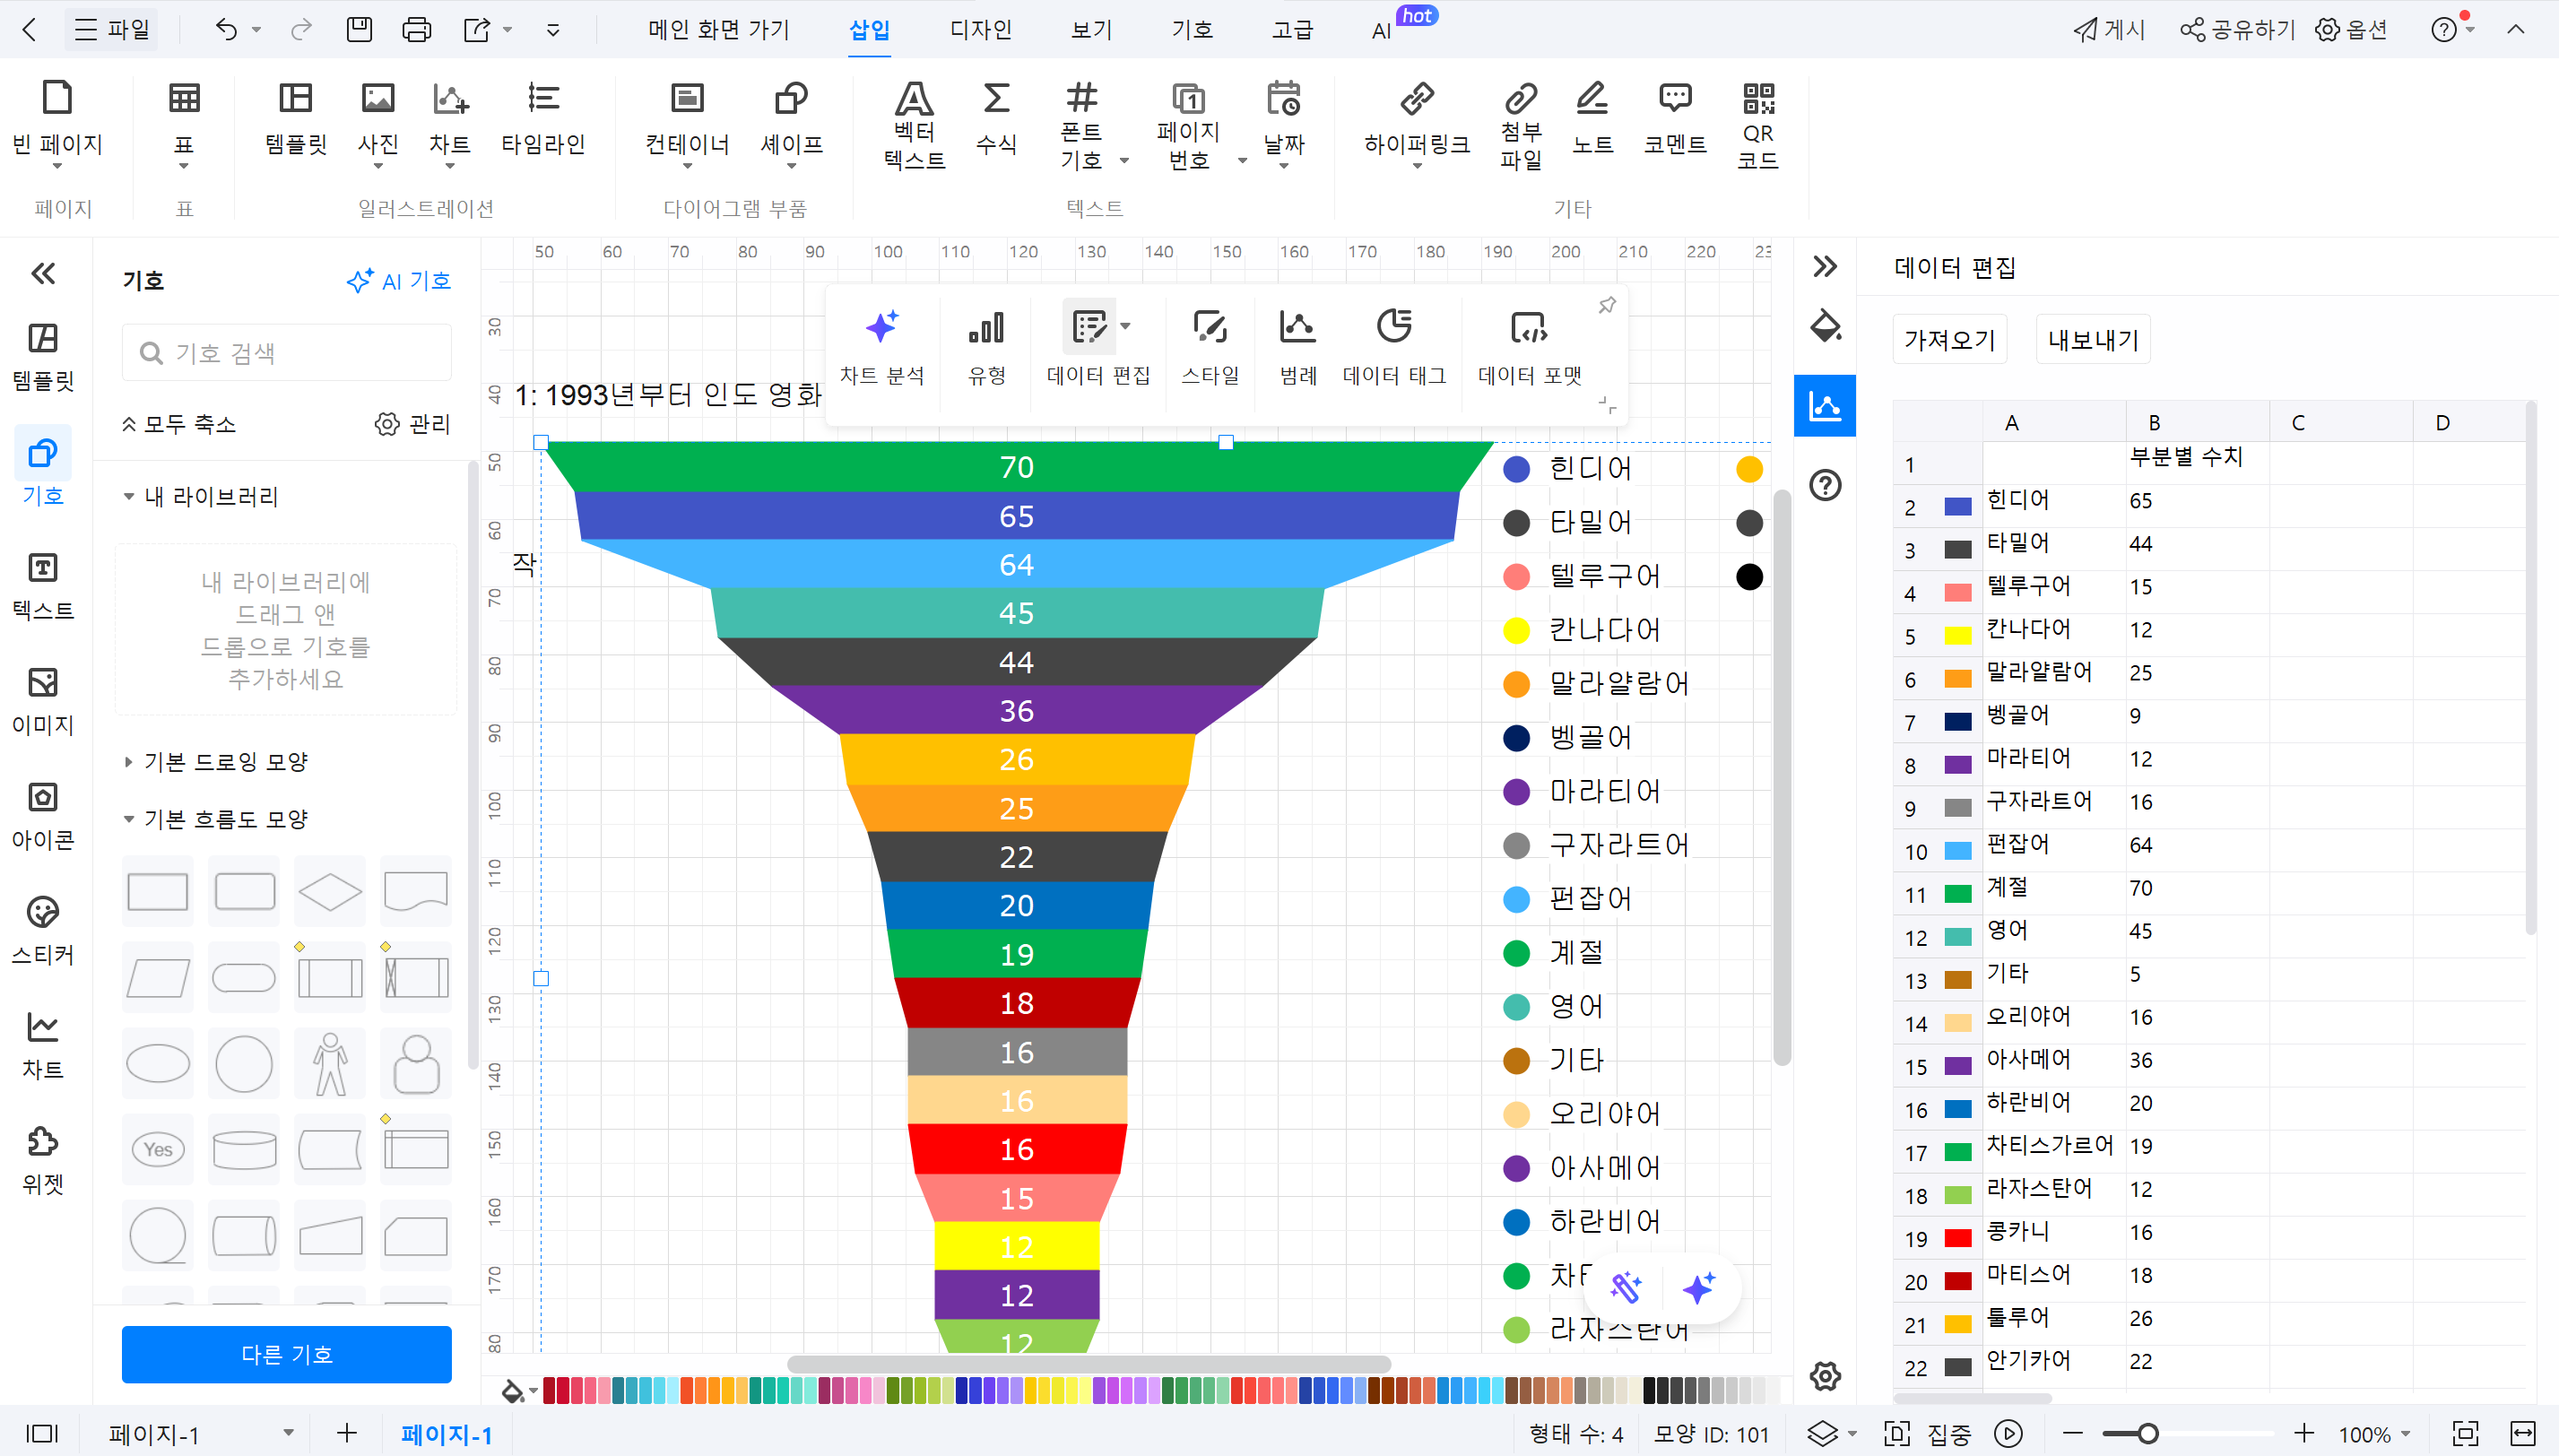Viewport: 2559px width, 1456px height.
Task: Open the 고급 tab
Action: tap(1292, 30)
